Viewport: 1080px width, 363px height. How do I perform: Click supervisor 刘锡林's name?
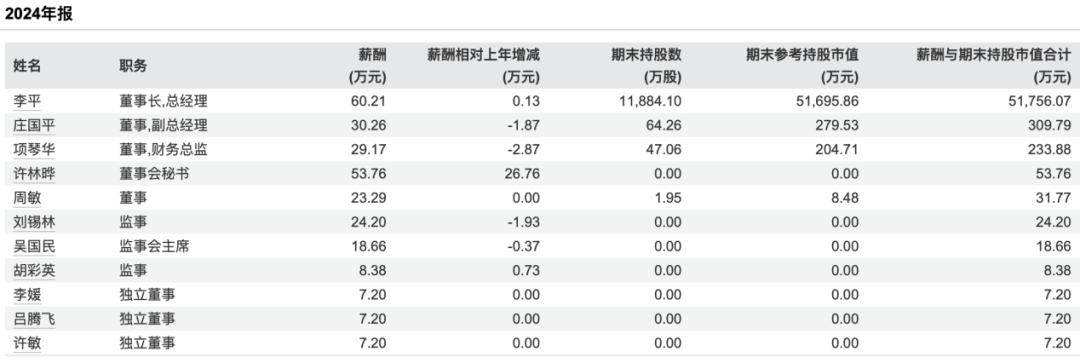pyautogui.click(x=34, y=222)
